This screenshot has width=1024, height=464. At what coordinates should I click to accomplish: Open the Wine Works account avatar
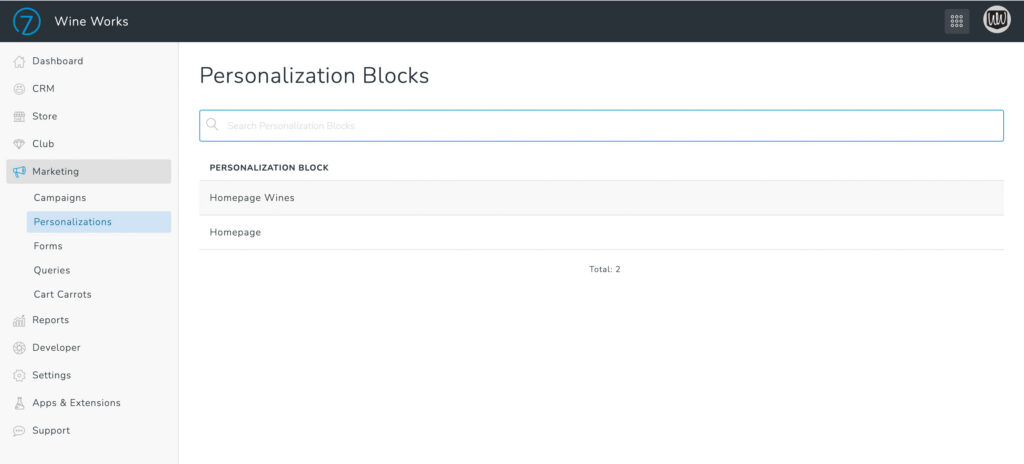coord(997,20)
